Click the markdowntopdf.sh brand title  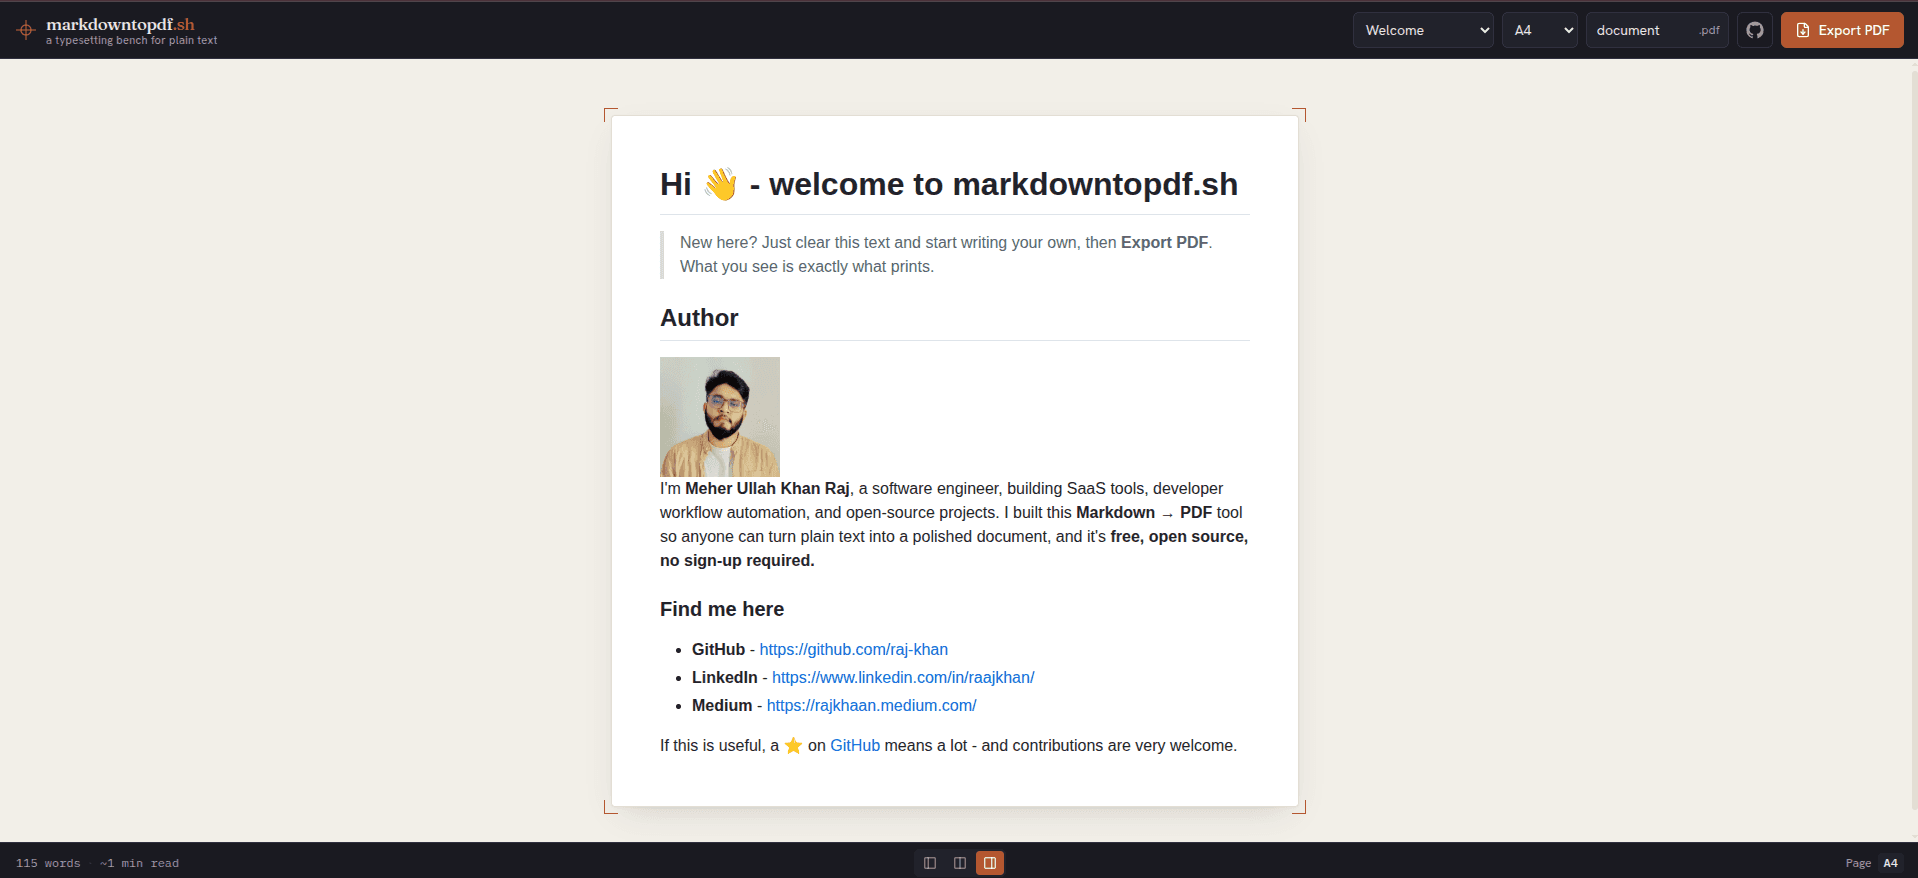120,24
